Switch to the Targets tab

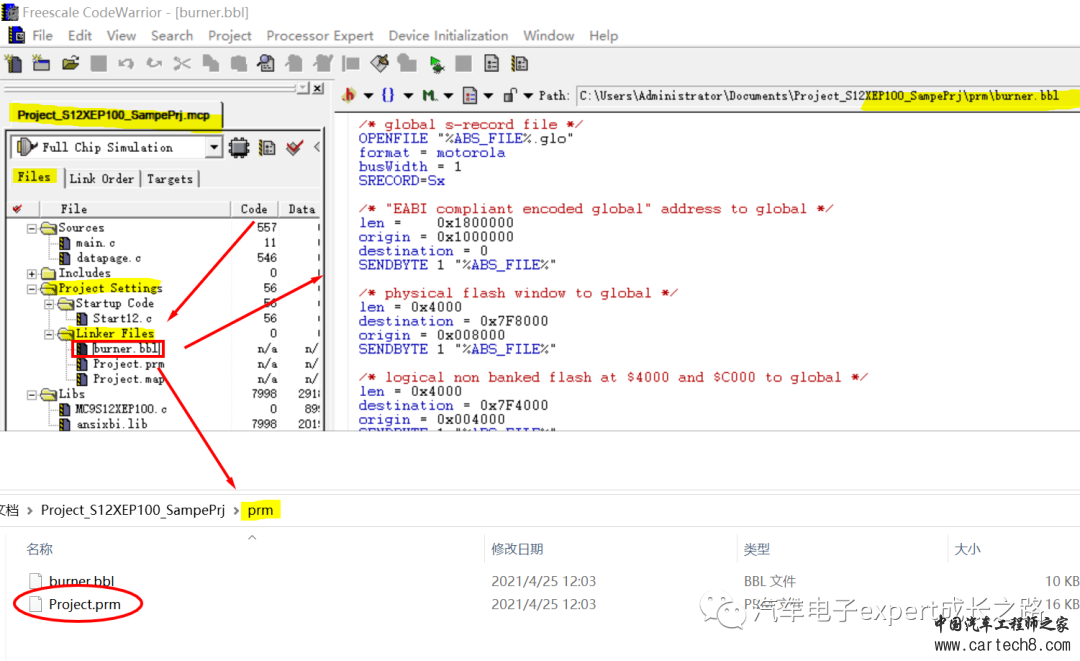click(169, 179)
